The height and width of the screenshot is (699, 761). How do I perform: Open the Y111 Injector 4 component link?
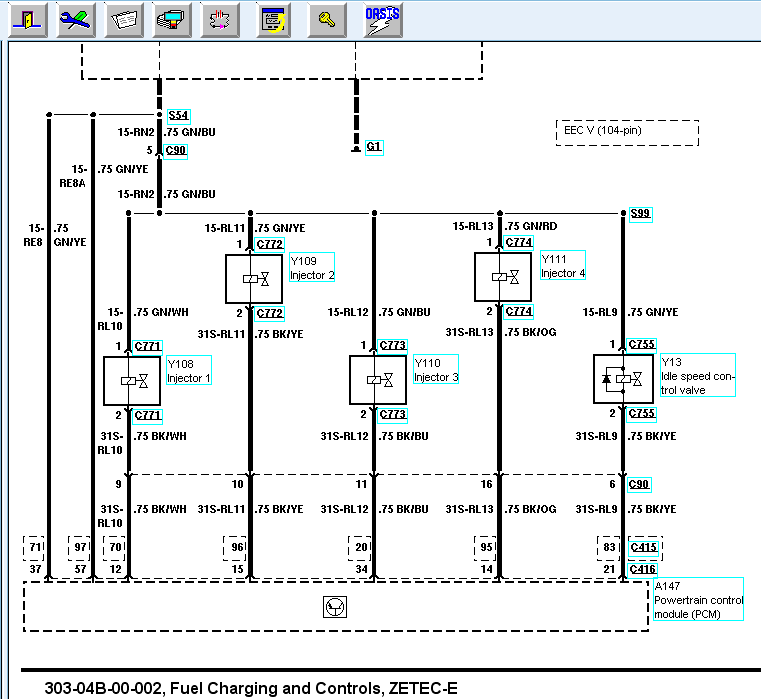tap(563, 266)
